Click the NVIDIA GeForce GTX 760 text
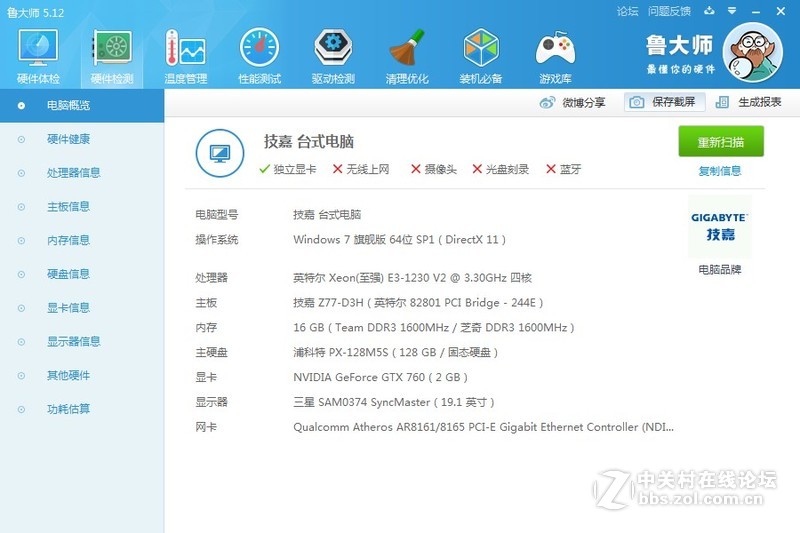 tap(380, 377)
